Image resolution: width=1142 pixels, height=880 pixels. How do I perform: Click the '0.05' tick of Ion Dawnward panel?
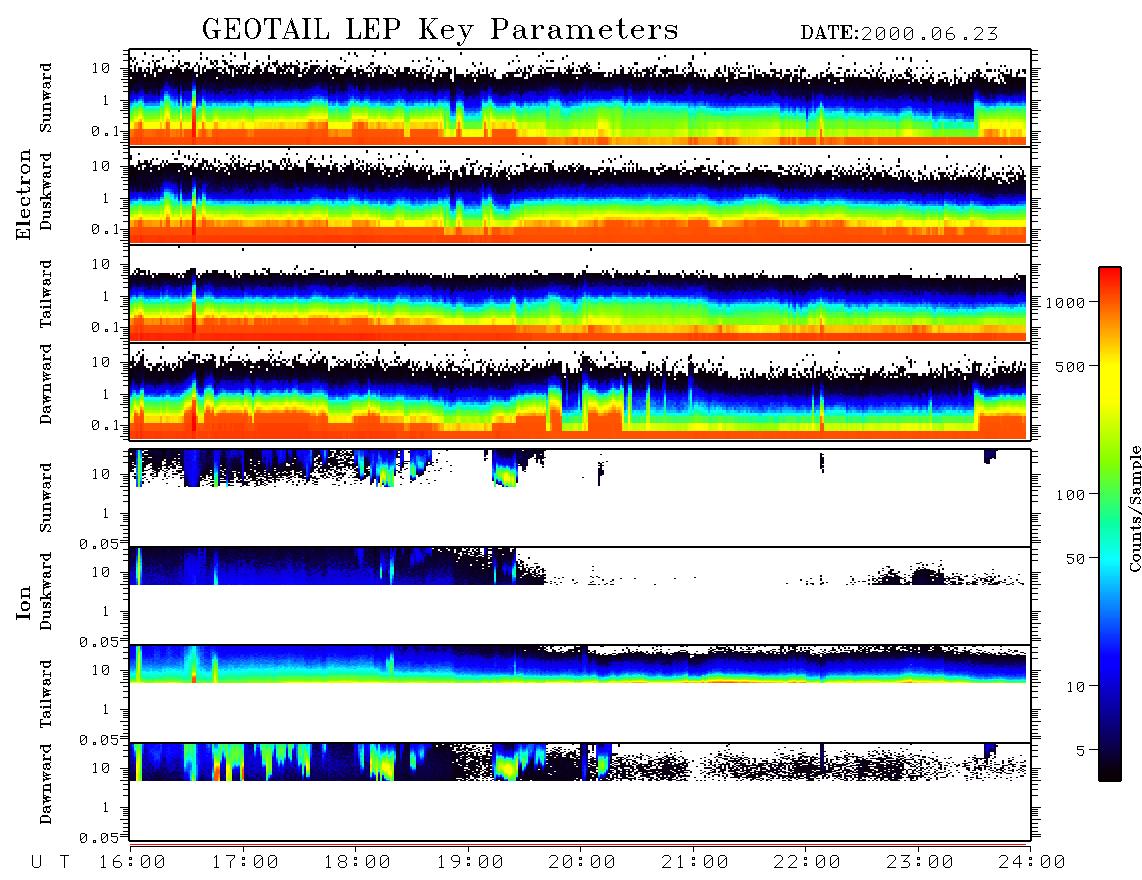99,838
